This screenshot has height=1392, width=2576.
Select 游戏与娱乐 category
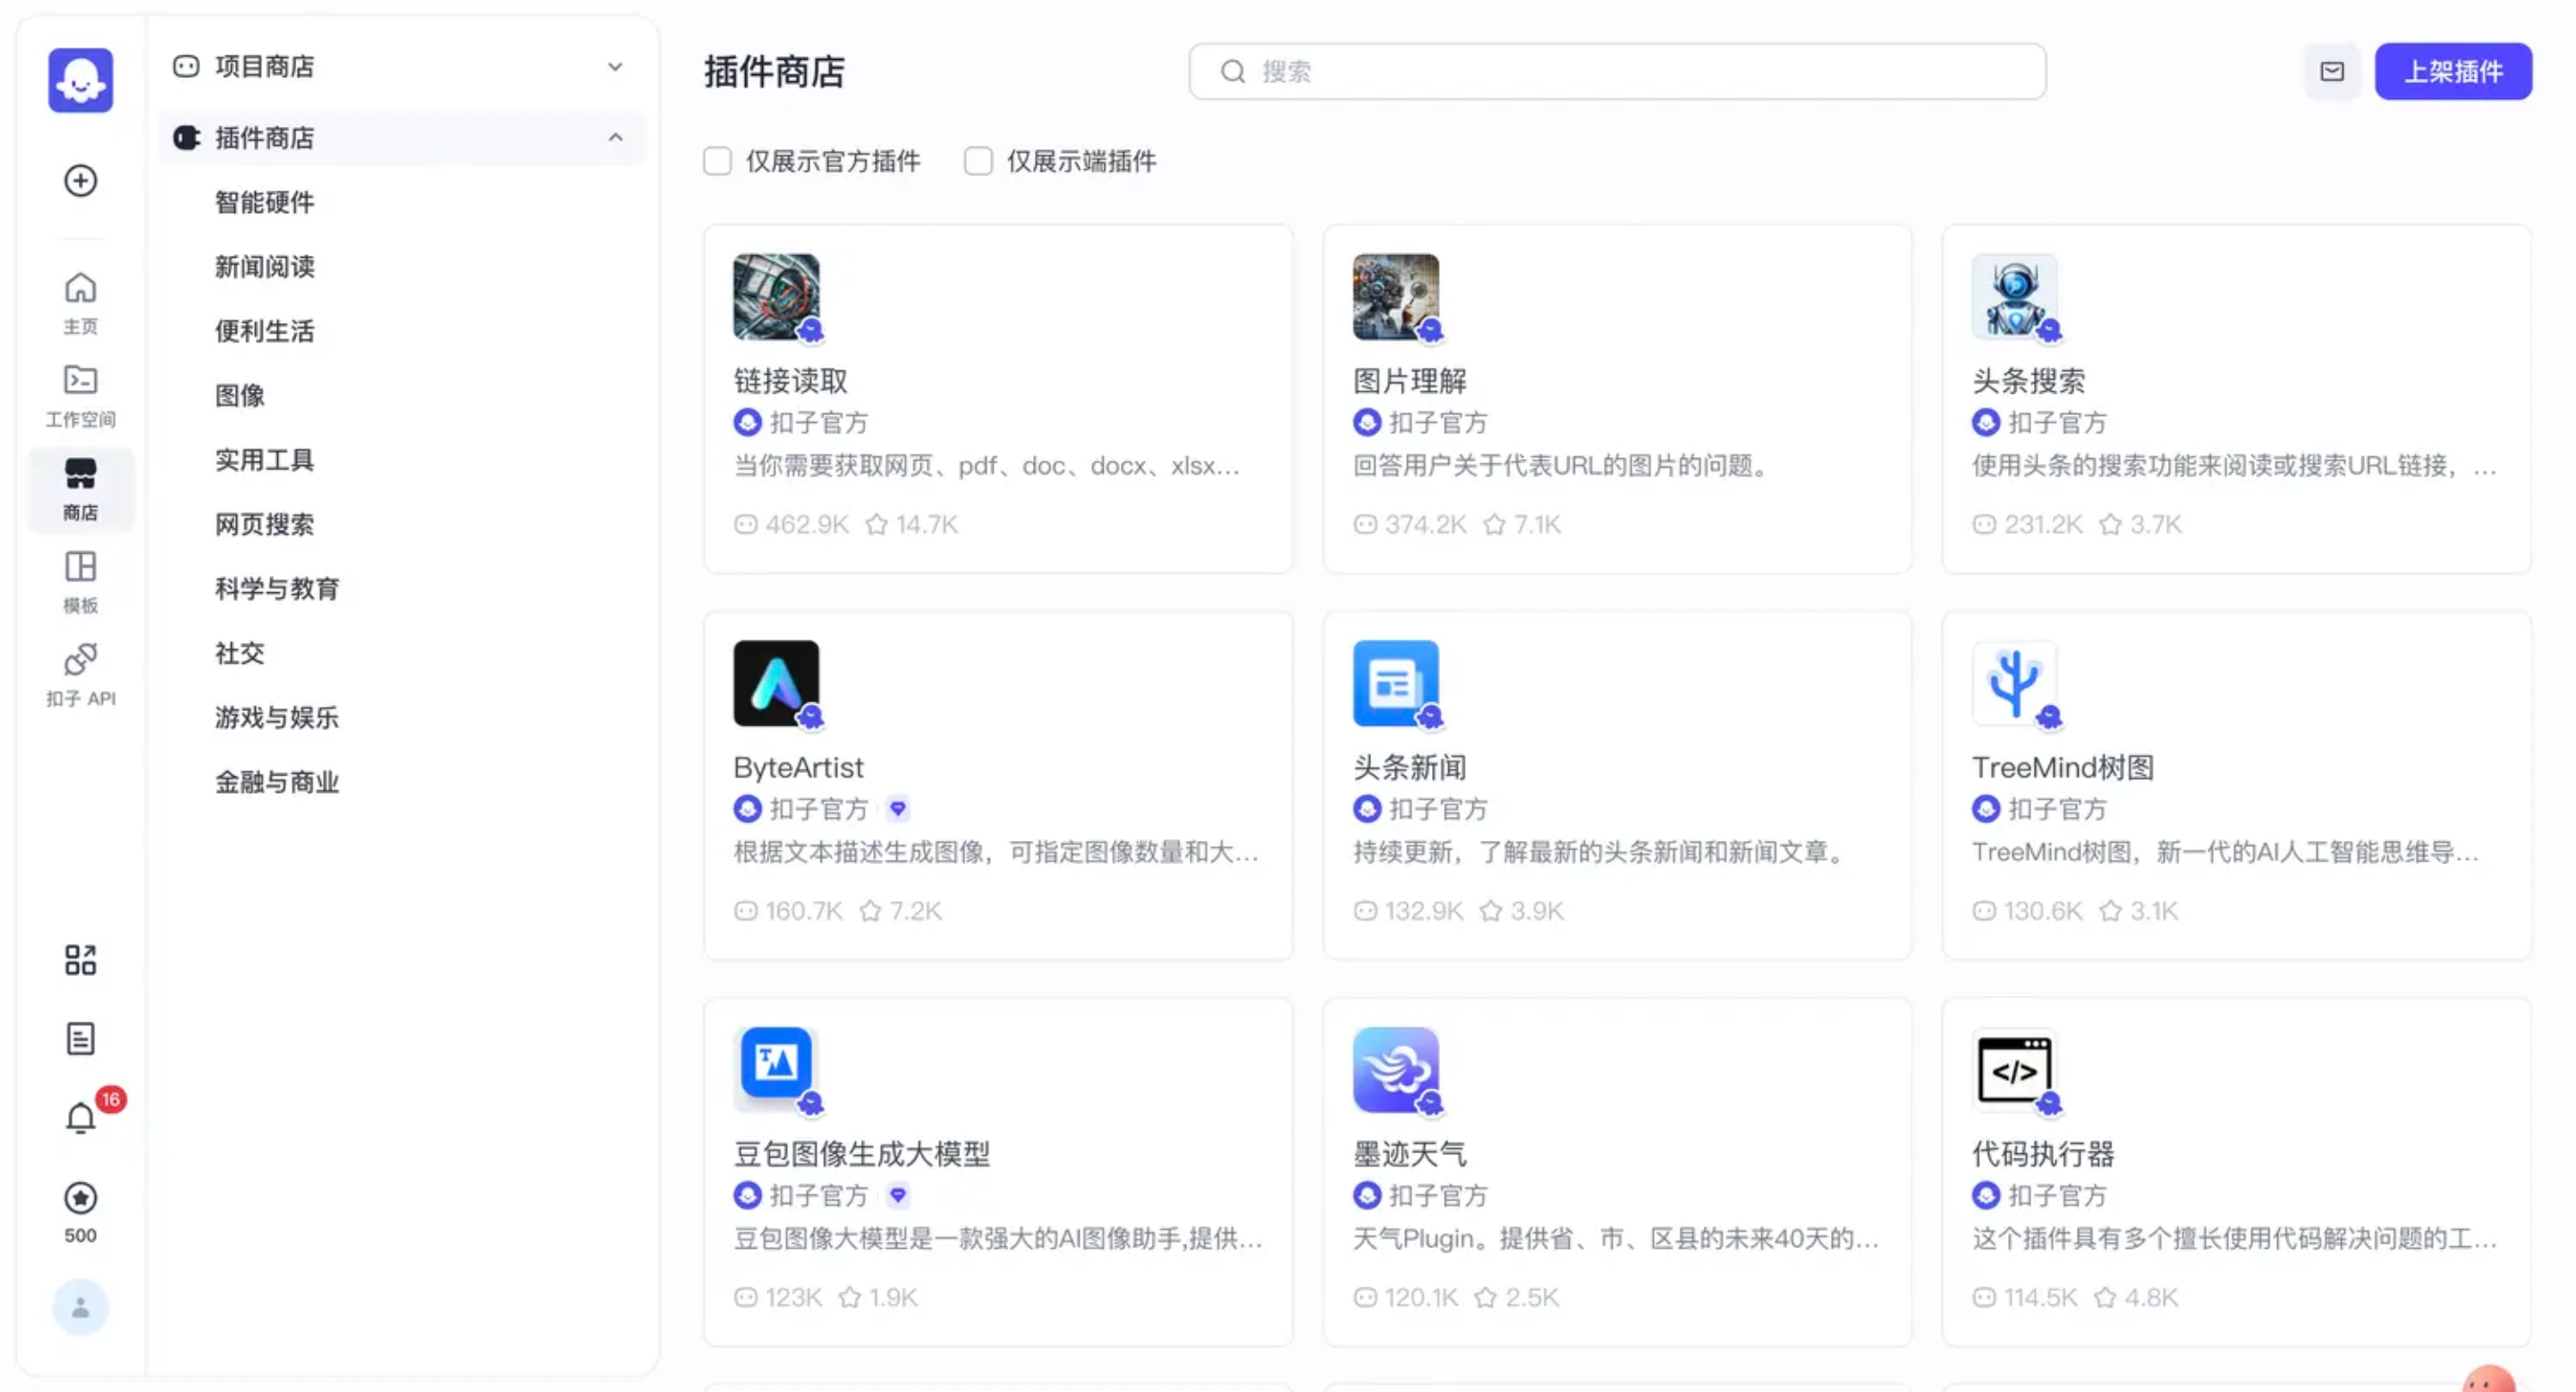point(276,717)
